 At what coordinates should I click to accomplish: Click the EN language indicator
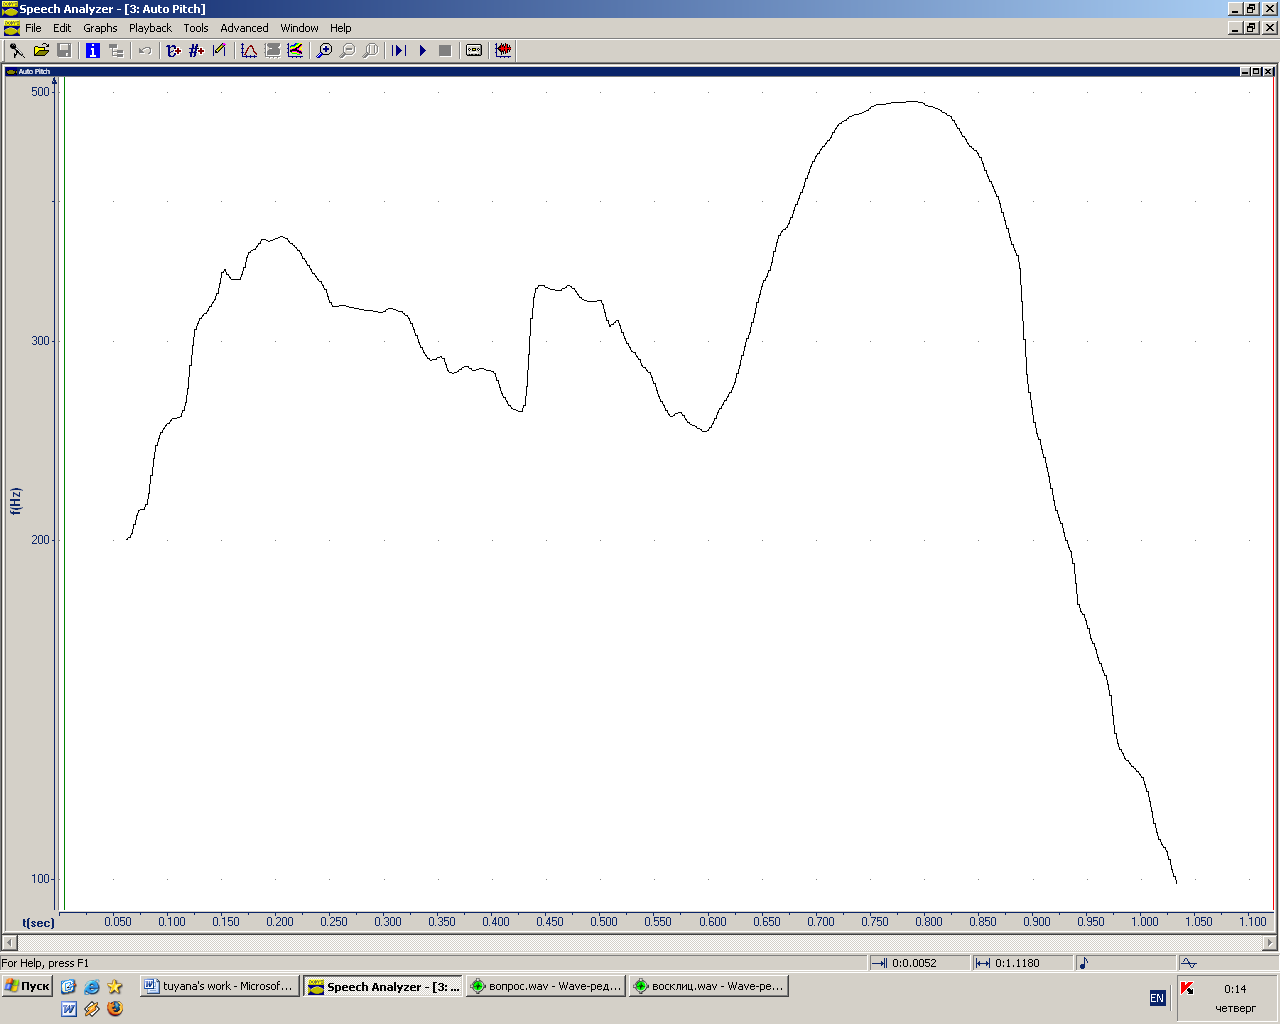coord(1157,998)
